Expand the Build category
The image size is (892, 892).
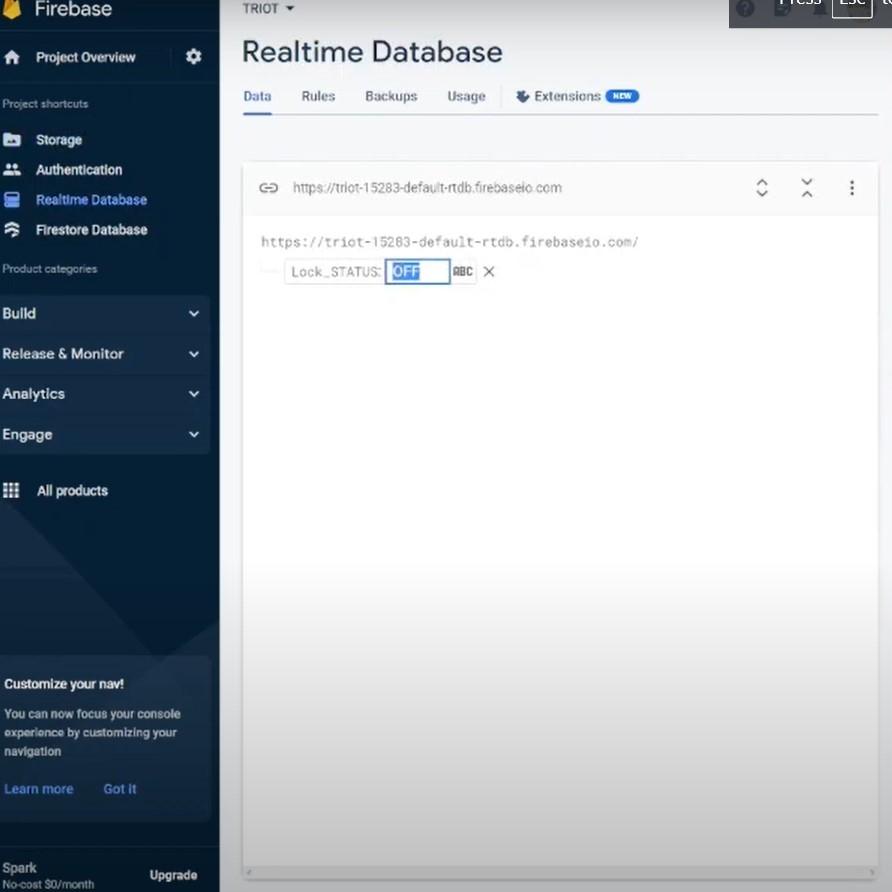click(x=193, y=313)
